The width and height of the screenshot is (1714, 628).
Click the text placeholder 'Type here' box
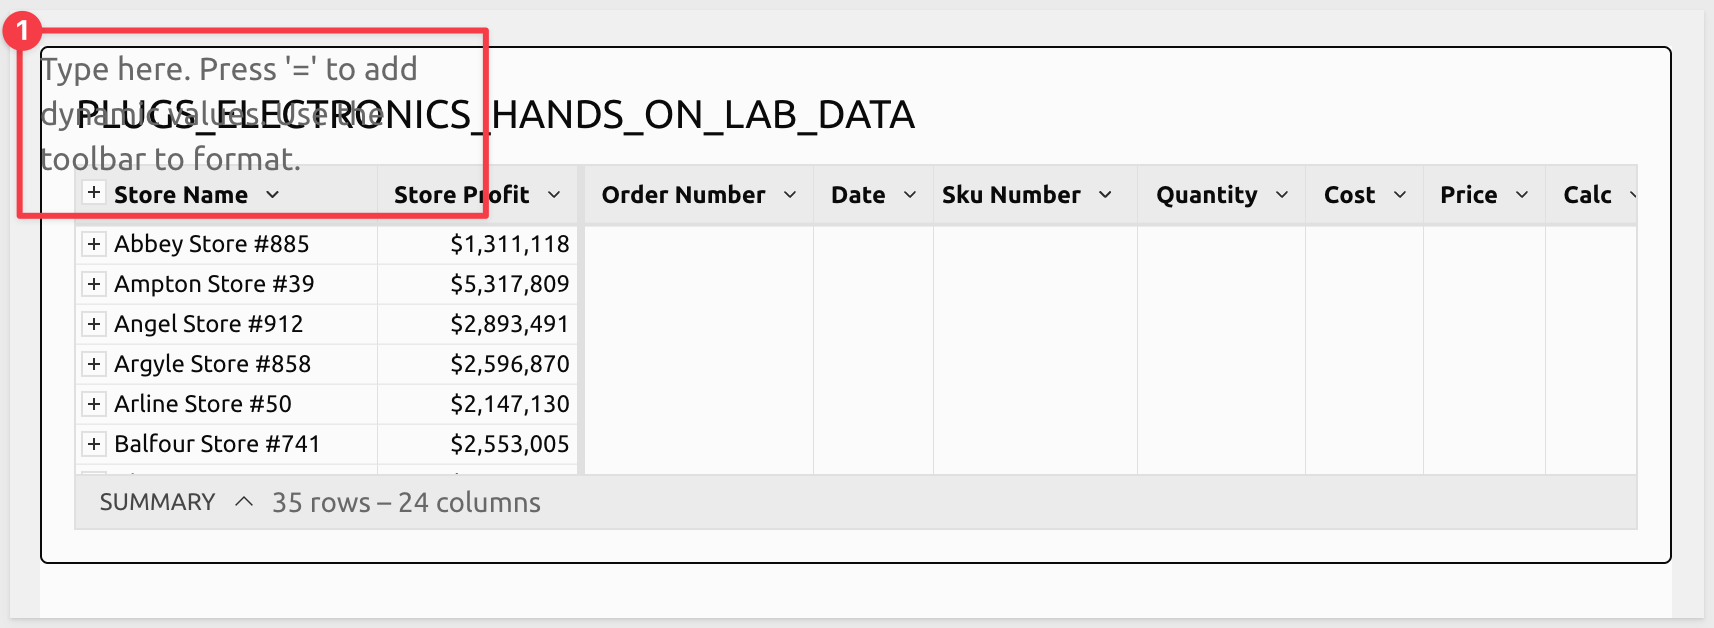(x=228, y=70)
